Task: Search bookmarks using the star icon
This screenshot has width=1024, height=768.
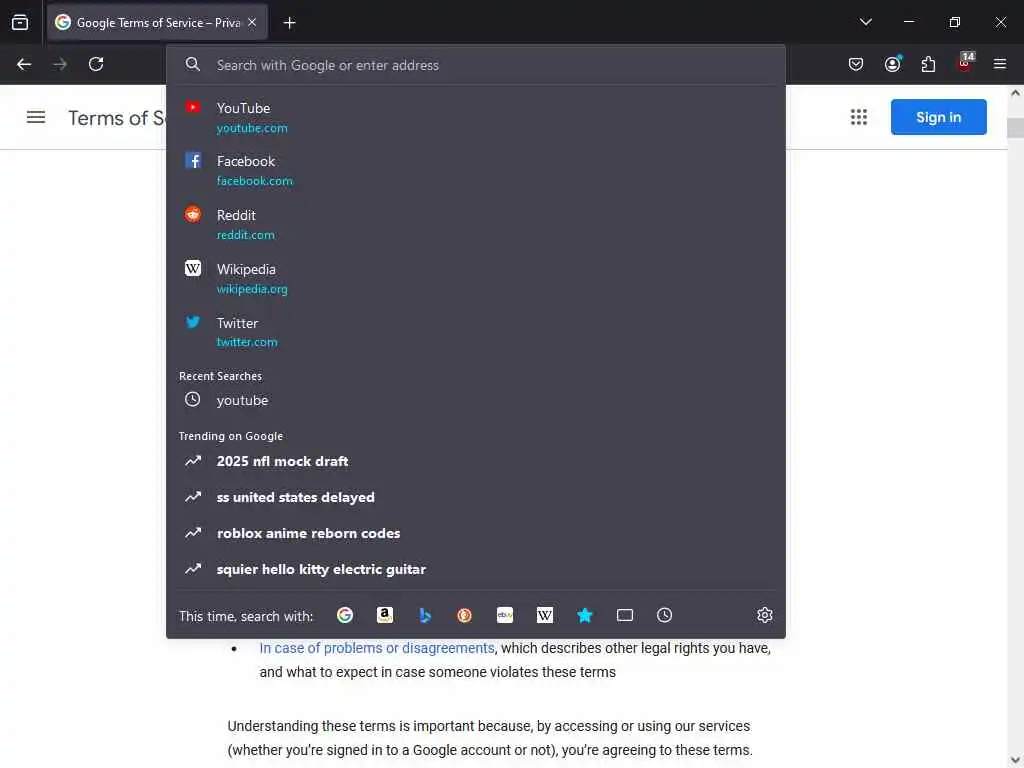Action: click(584, 615)
